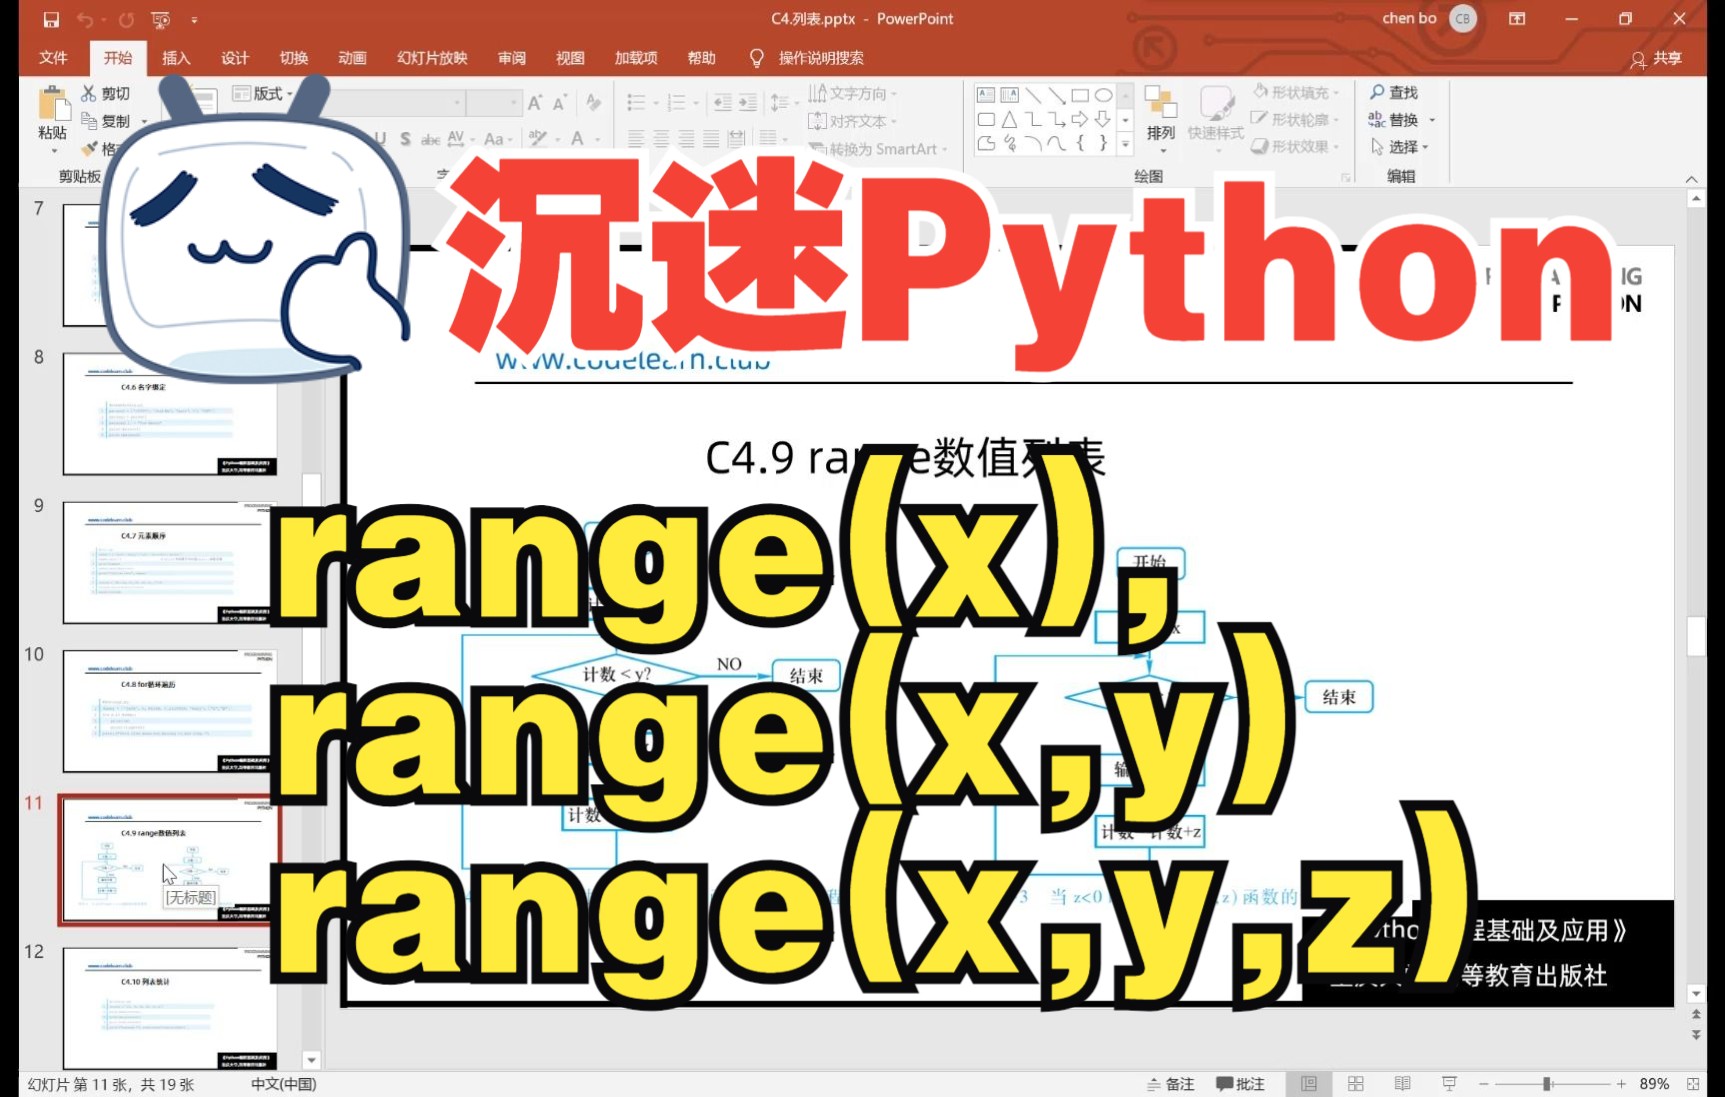Screen dimensions: 1725x1097
Task: Collapse the ribbon with the chevron
Action: pyautogui.click(x=1691, y=179)
